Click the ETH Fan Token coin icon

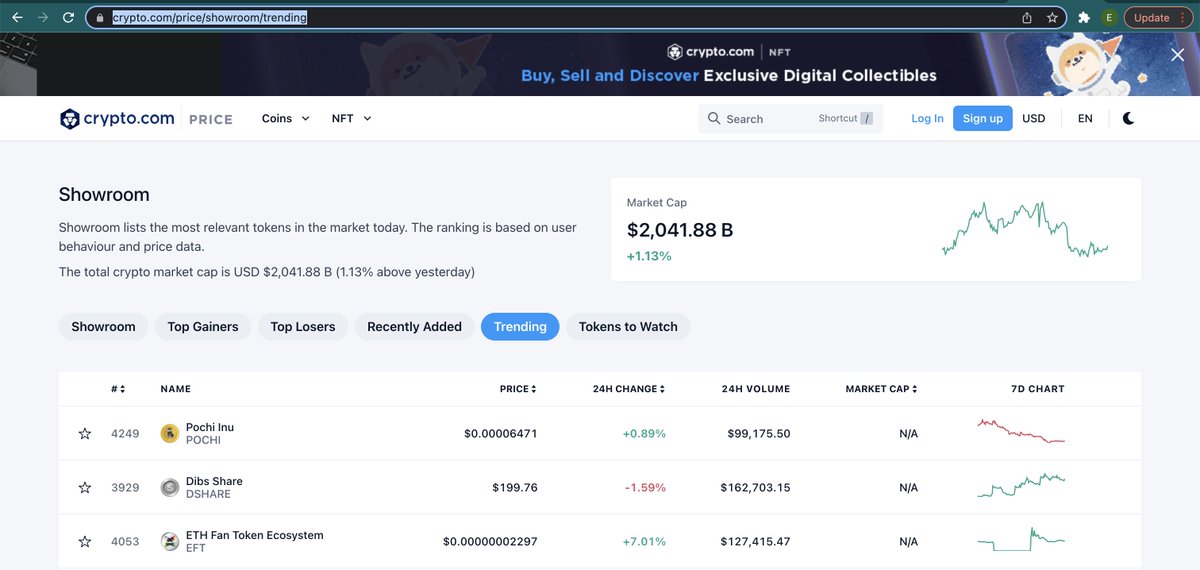pos(170,541)
